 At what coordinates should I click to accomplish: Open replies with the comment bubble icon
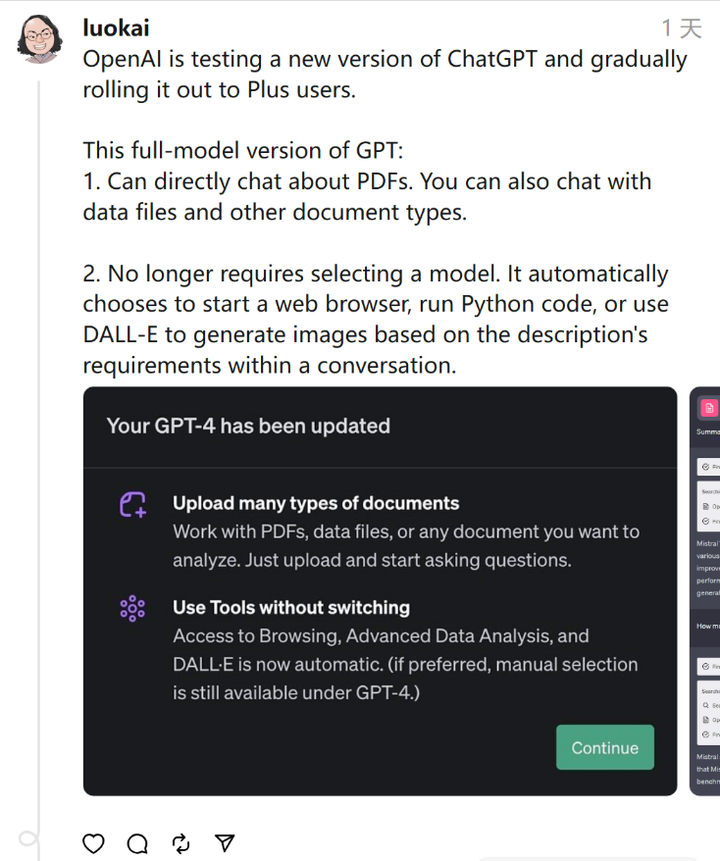tap(137, 843)
